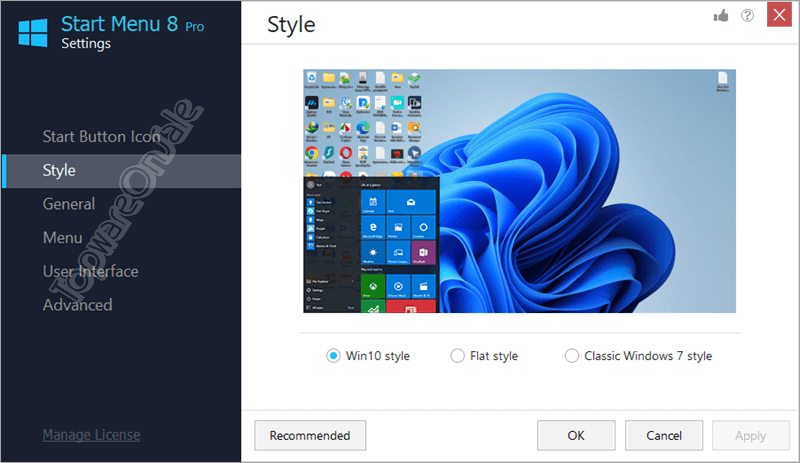
Task: Click the thumbs-up like icon
Action: (x=721, y=16)
